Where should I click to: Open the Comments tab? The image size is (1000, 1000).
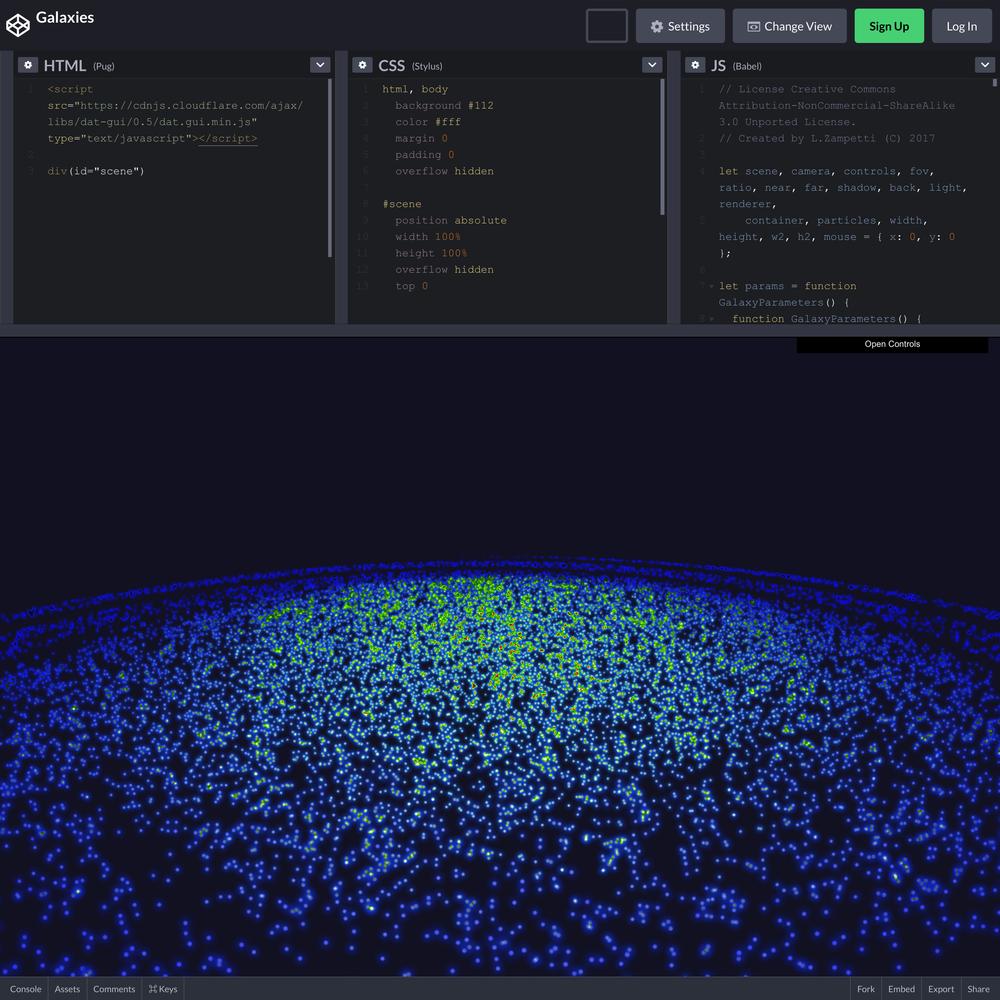(x=114, y=989)
